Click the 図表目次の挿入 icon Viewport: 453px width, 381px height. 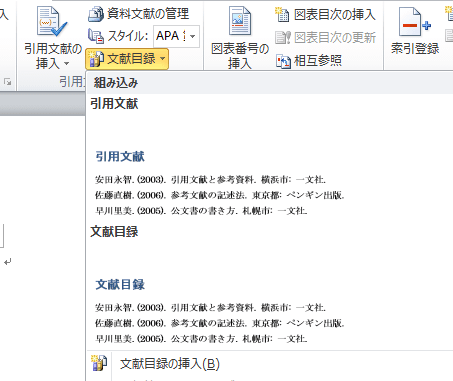282,14
